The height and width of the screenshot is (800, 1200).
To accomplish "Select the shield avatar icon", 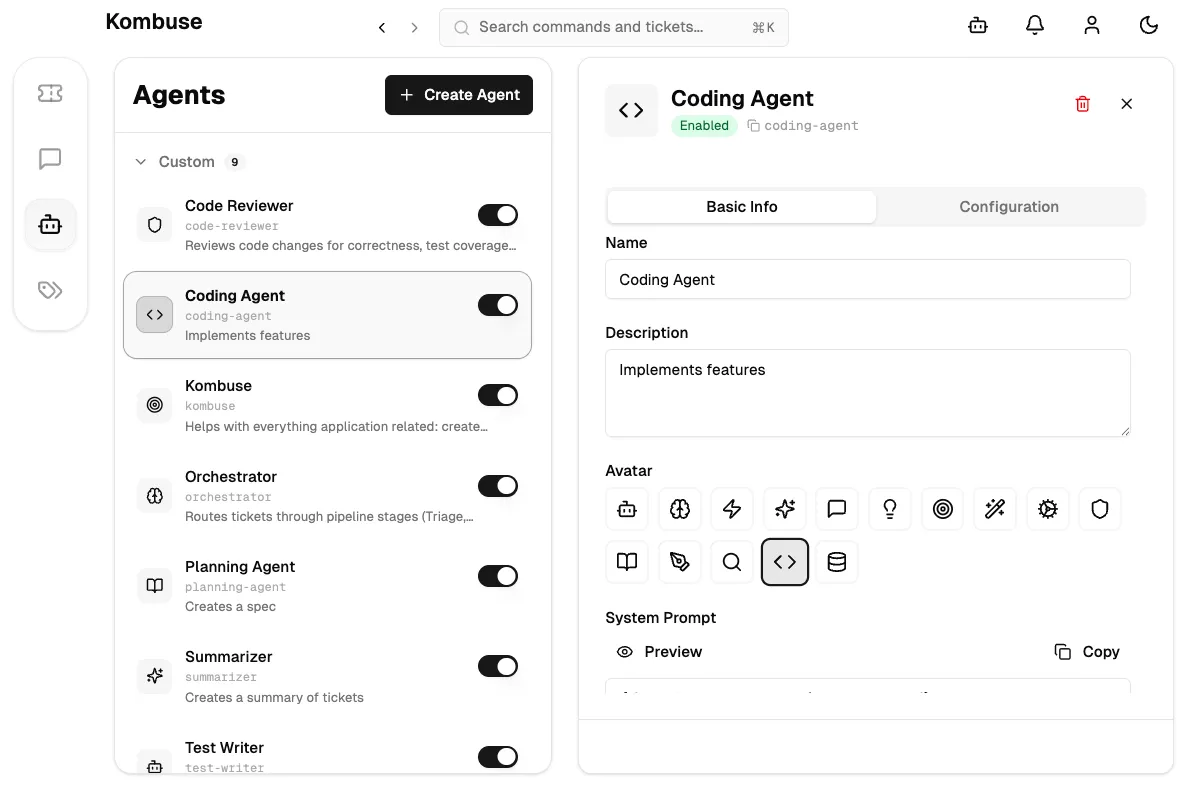I will 1100,509.
